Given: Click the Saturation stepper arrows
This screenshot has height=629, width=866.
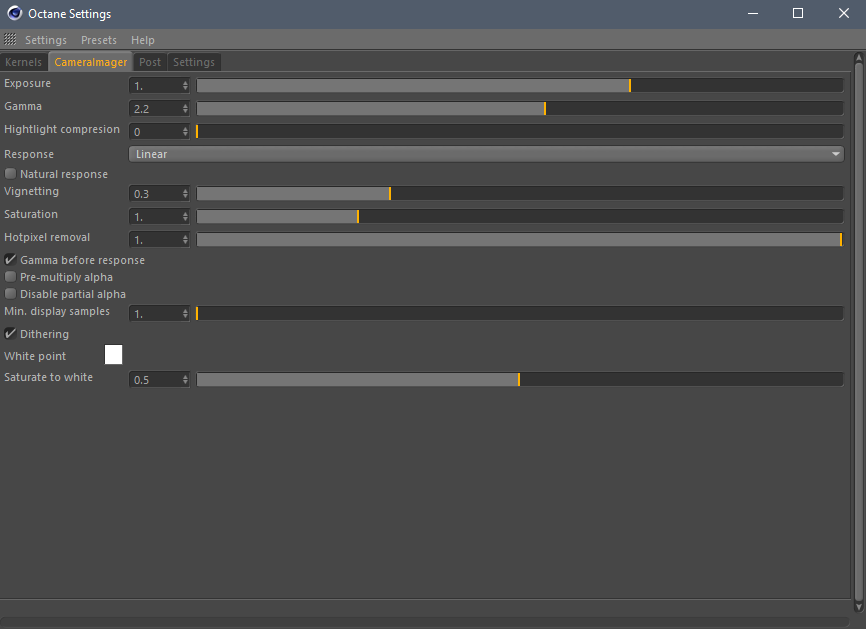Looking at the screenshot, I should click(x=185, y=217).
